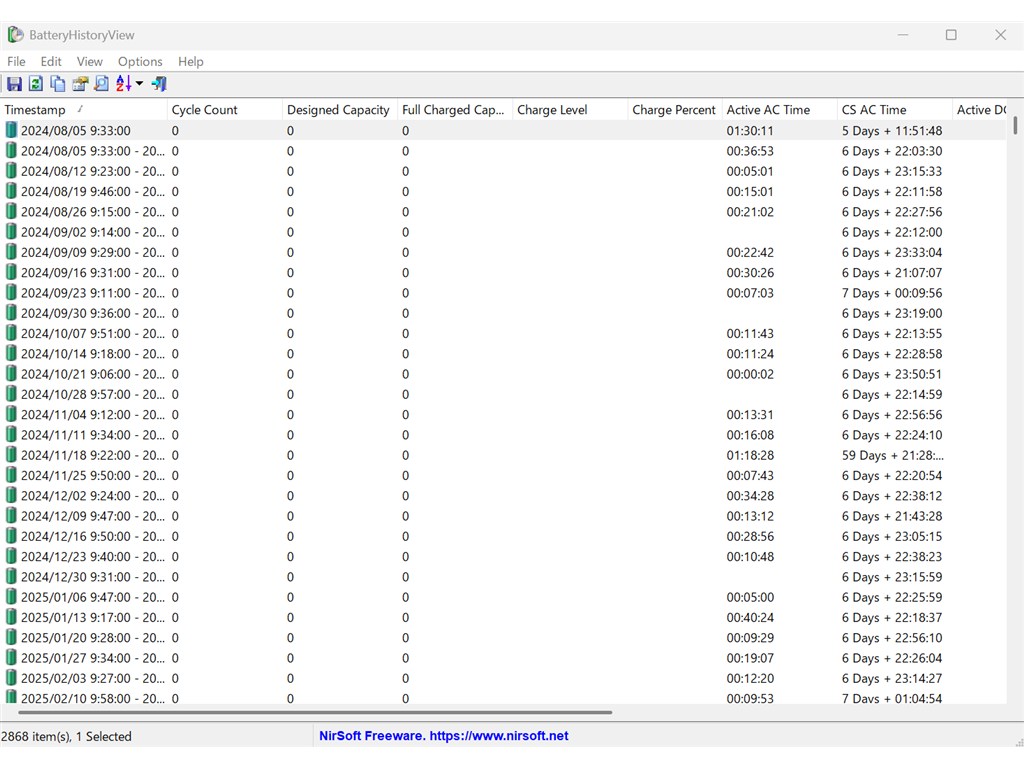Click the BatteryHistoryView title bar app icon

(x=15, y=35)
